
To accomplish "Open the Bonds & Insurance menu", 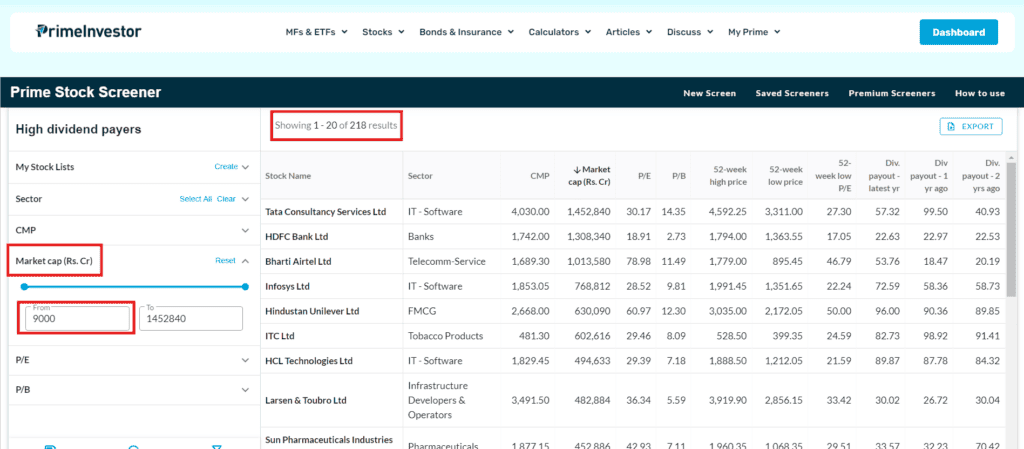I will 466,32.
